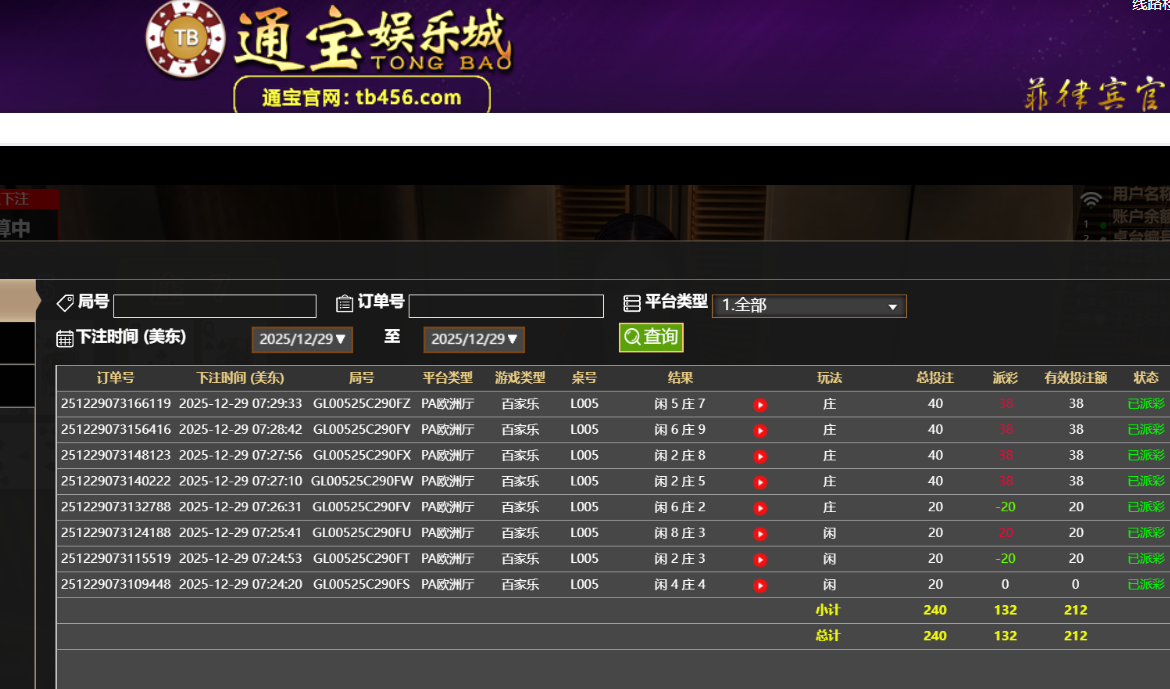Viewport: 1170px width, 689px height.
Task: Open the tb456.com official site link
Action: pos(362,98)
